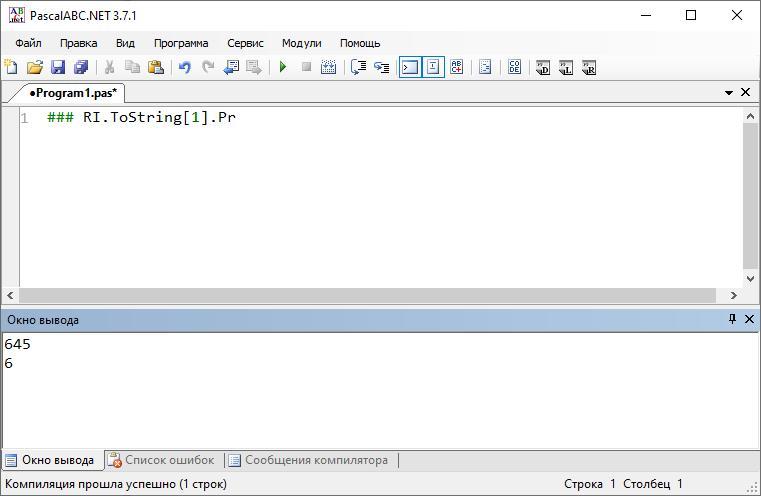761x496 pixels.
Task: Click the toolbar icon labeled D
Action: [x=543, y=67]
